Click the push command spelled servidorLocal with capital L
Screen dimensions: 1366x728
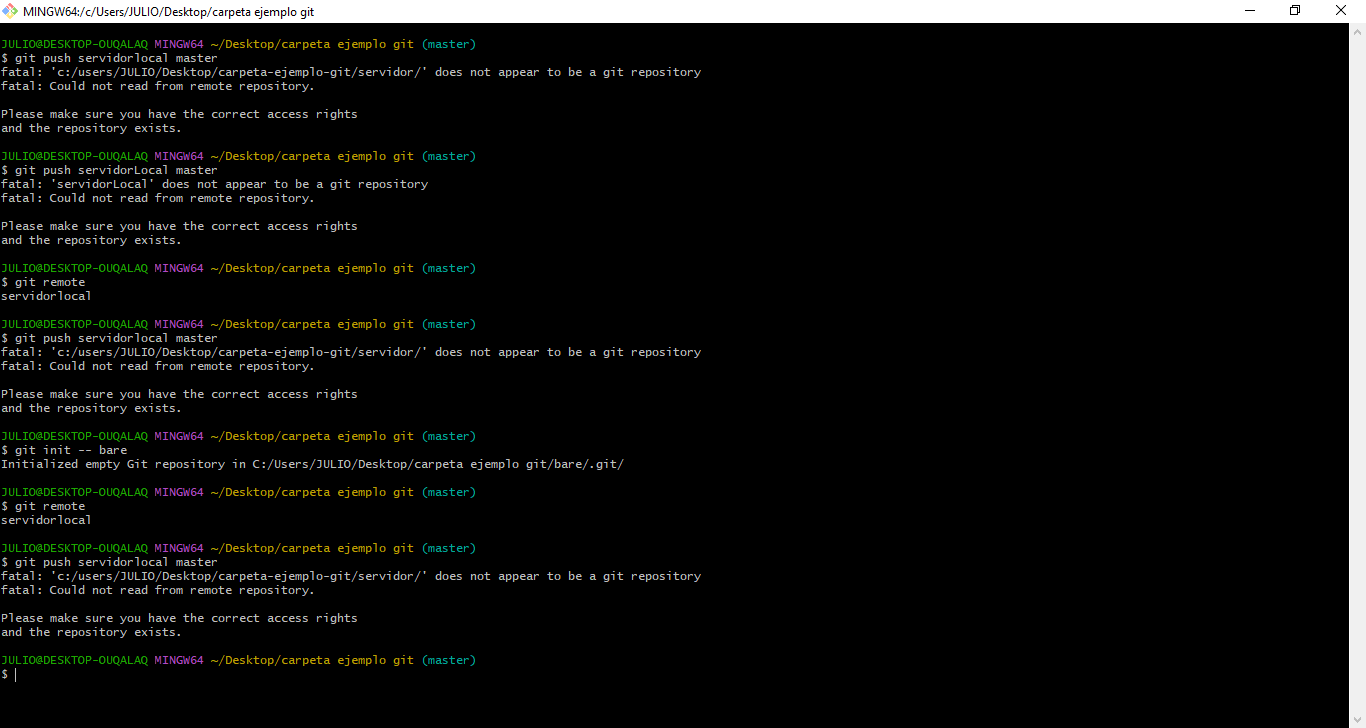(109, 170)
